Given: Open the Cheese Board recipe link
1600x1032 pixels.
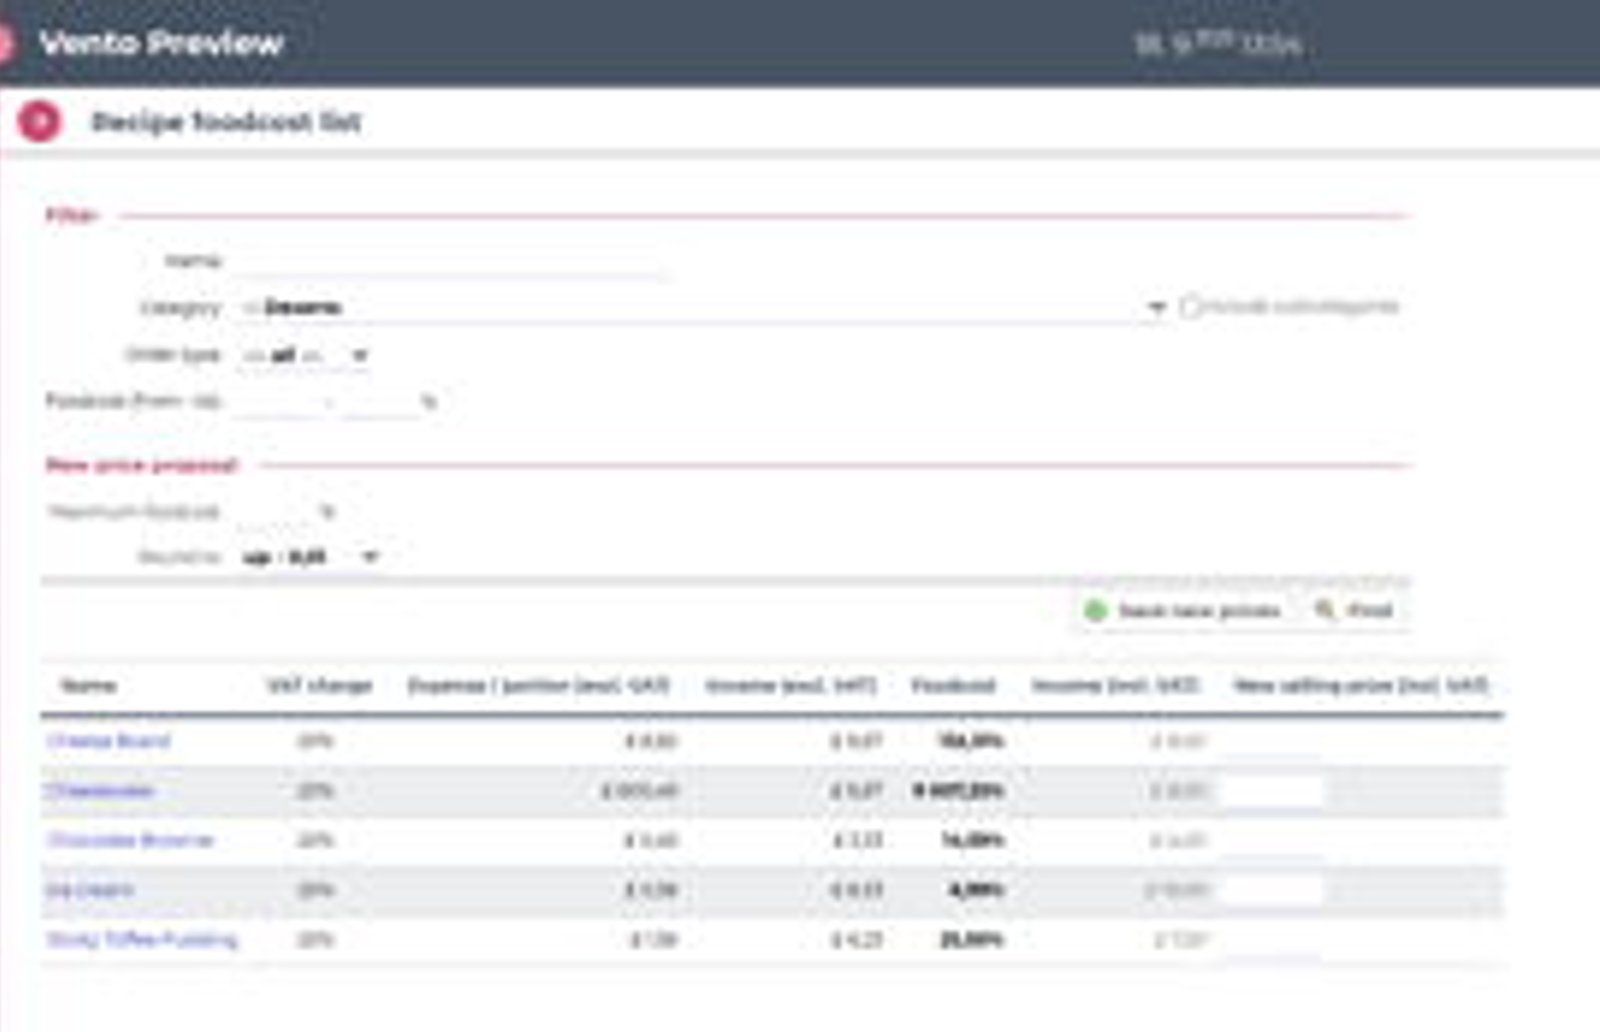Looking at the screenshot, I should pyautogui.click(x=109, y=741).
